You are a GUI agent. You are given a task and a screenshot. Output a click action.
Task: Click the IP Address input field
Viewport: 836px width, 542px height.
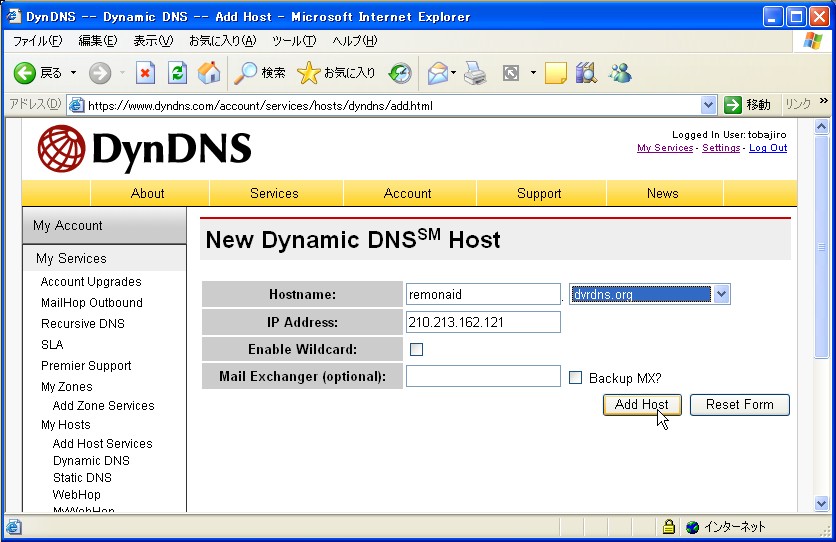point(483,322)
